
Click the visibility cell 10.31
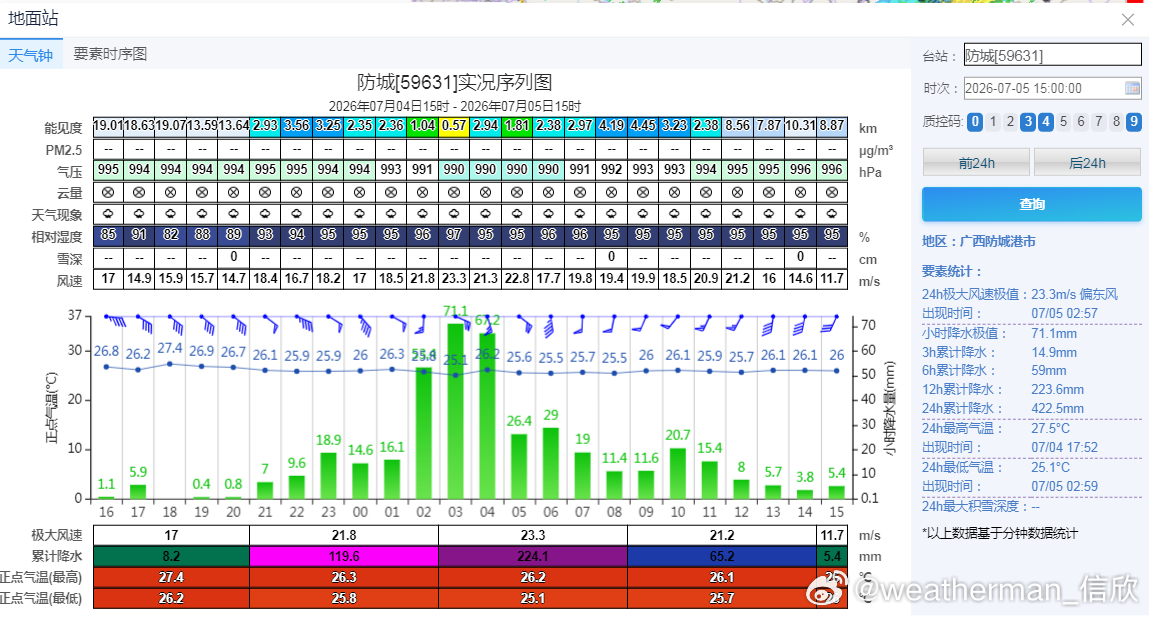(x=800, y=126)
